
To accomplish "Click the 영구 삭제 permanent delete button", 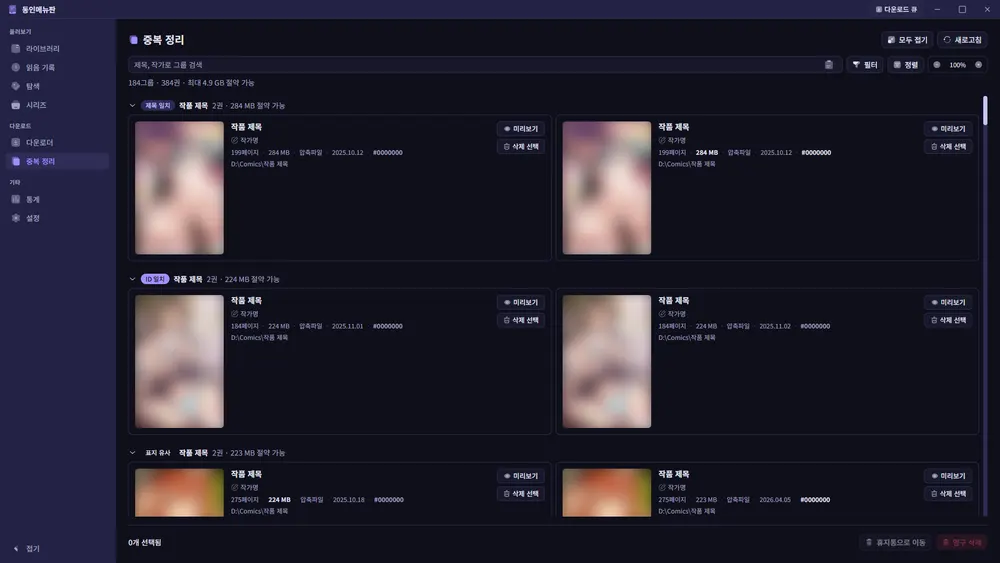I will point(962,542).
